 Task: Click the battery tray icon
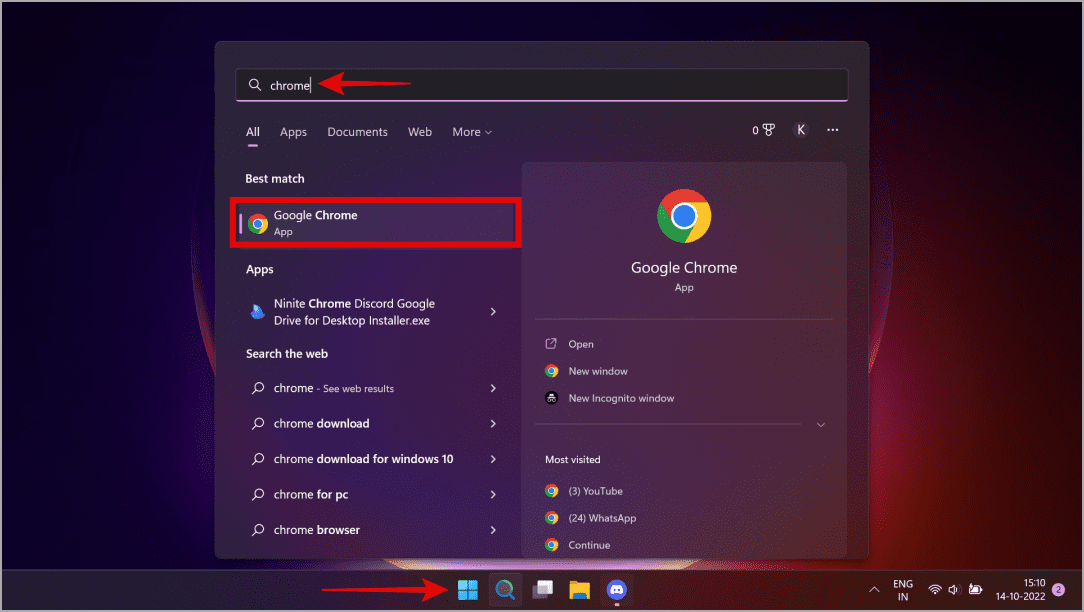pyautogui.click(x=975, y=590)
